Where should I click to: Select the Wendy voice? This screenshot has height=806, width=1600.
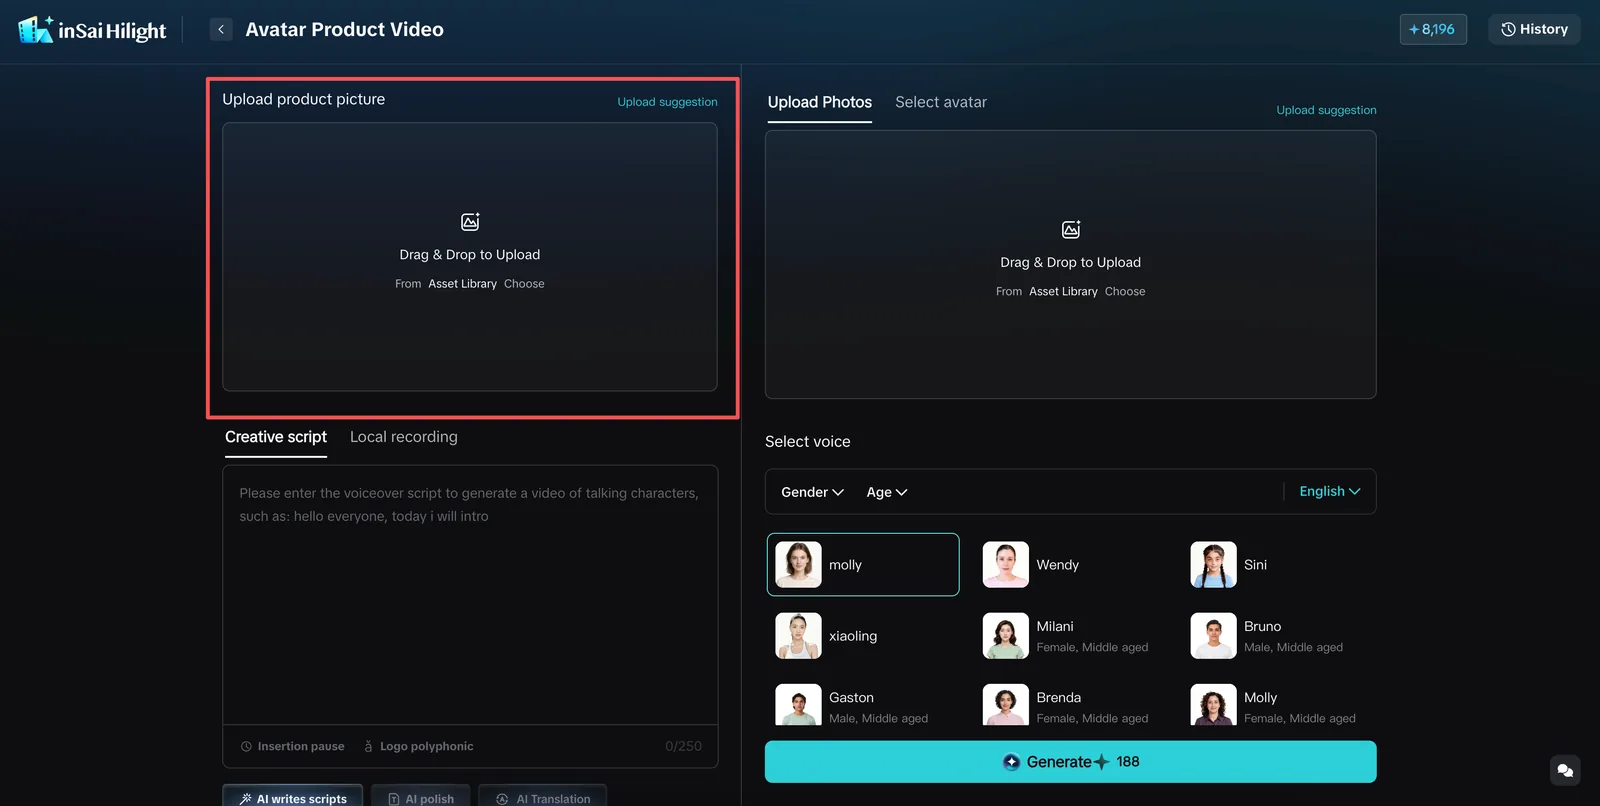tap(1070, 565)
